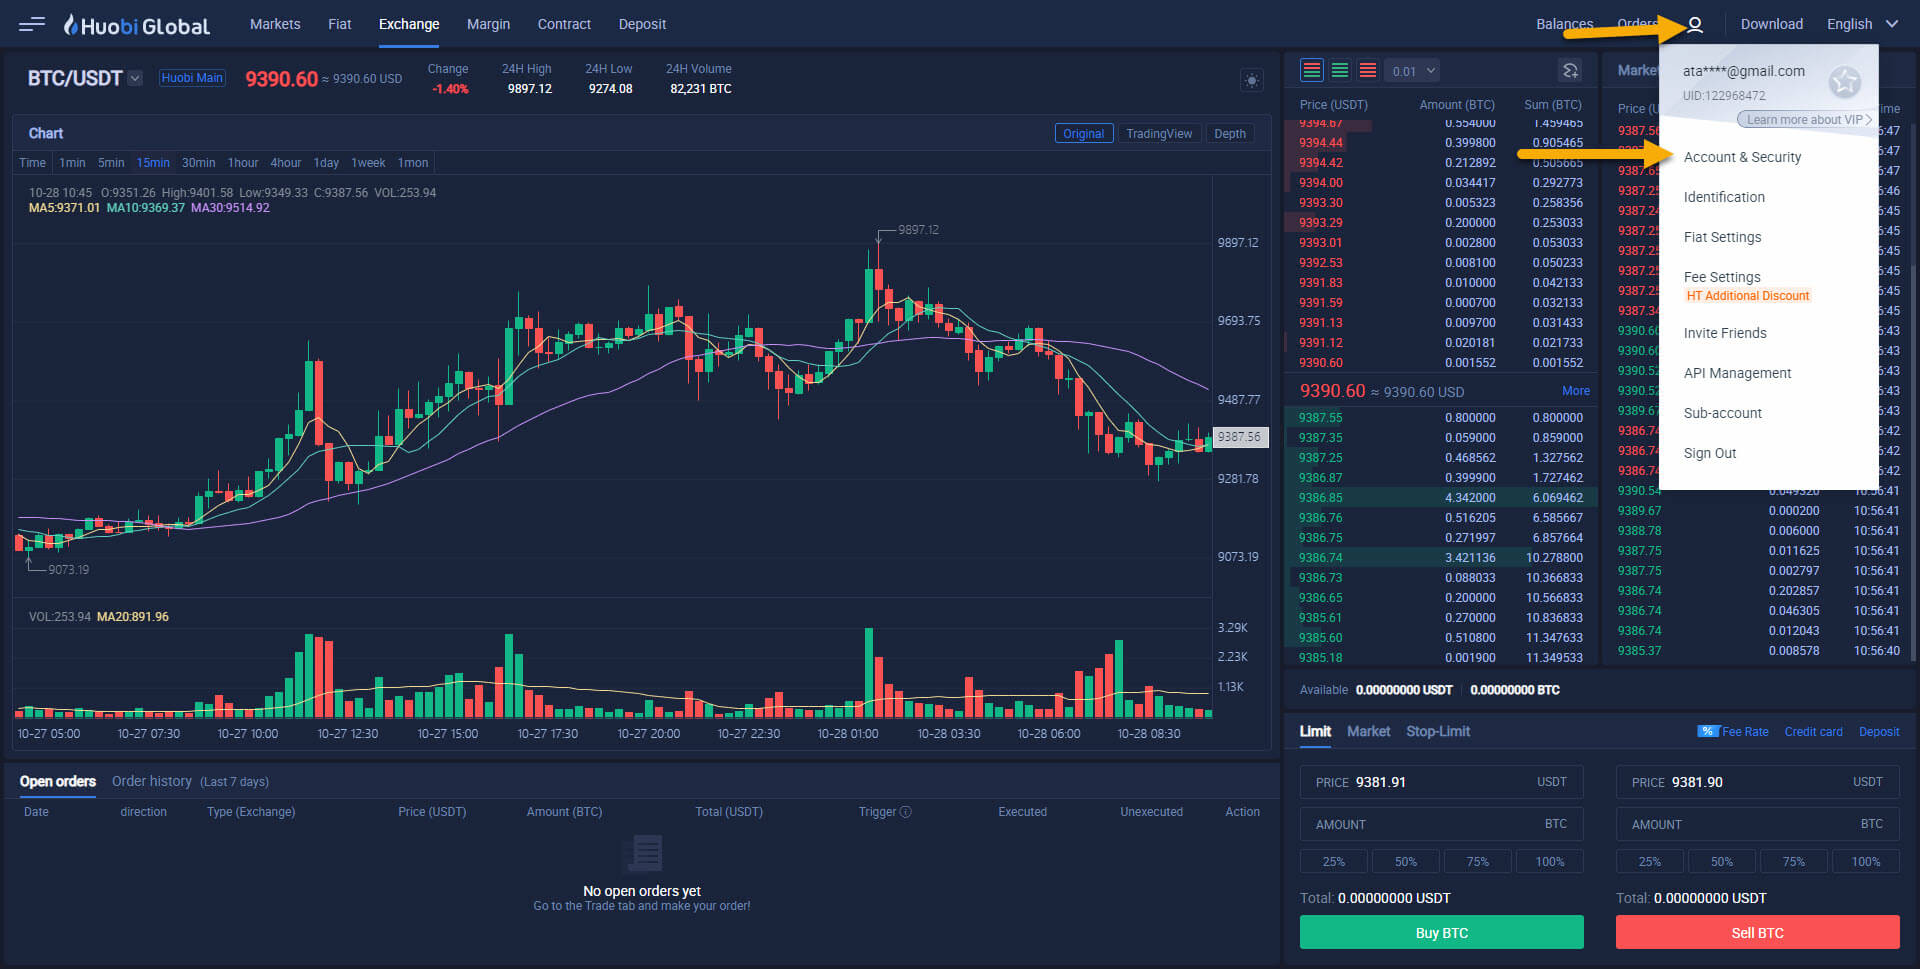Select the 5min chart interval
Screen dimensions: 1920x969
click(111, 162)
